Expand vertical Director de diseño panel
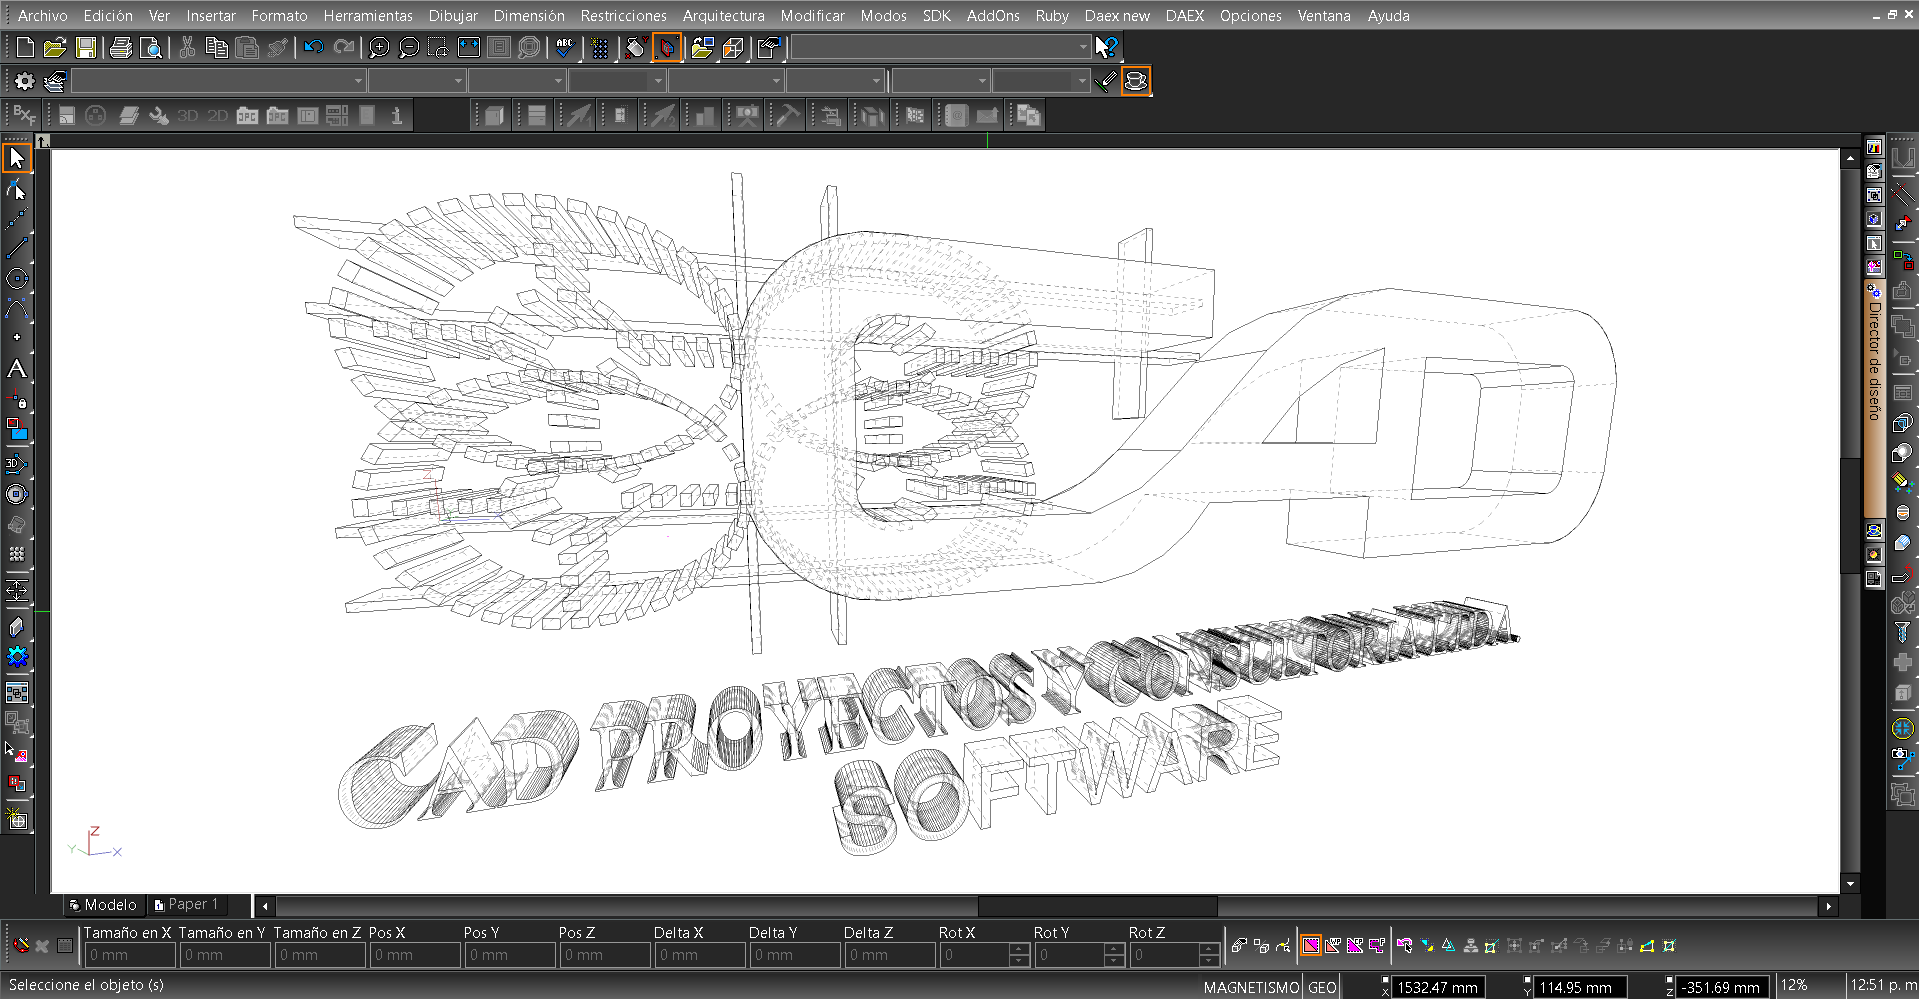 click(1874, 360)
